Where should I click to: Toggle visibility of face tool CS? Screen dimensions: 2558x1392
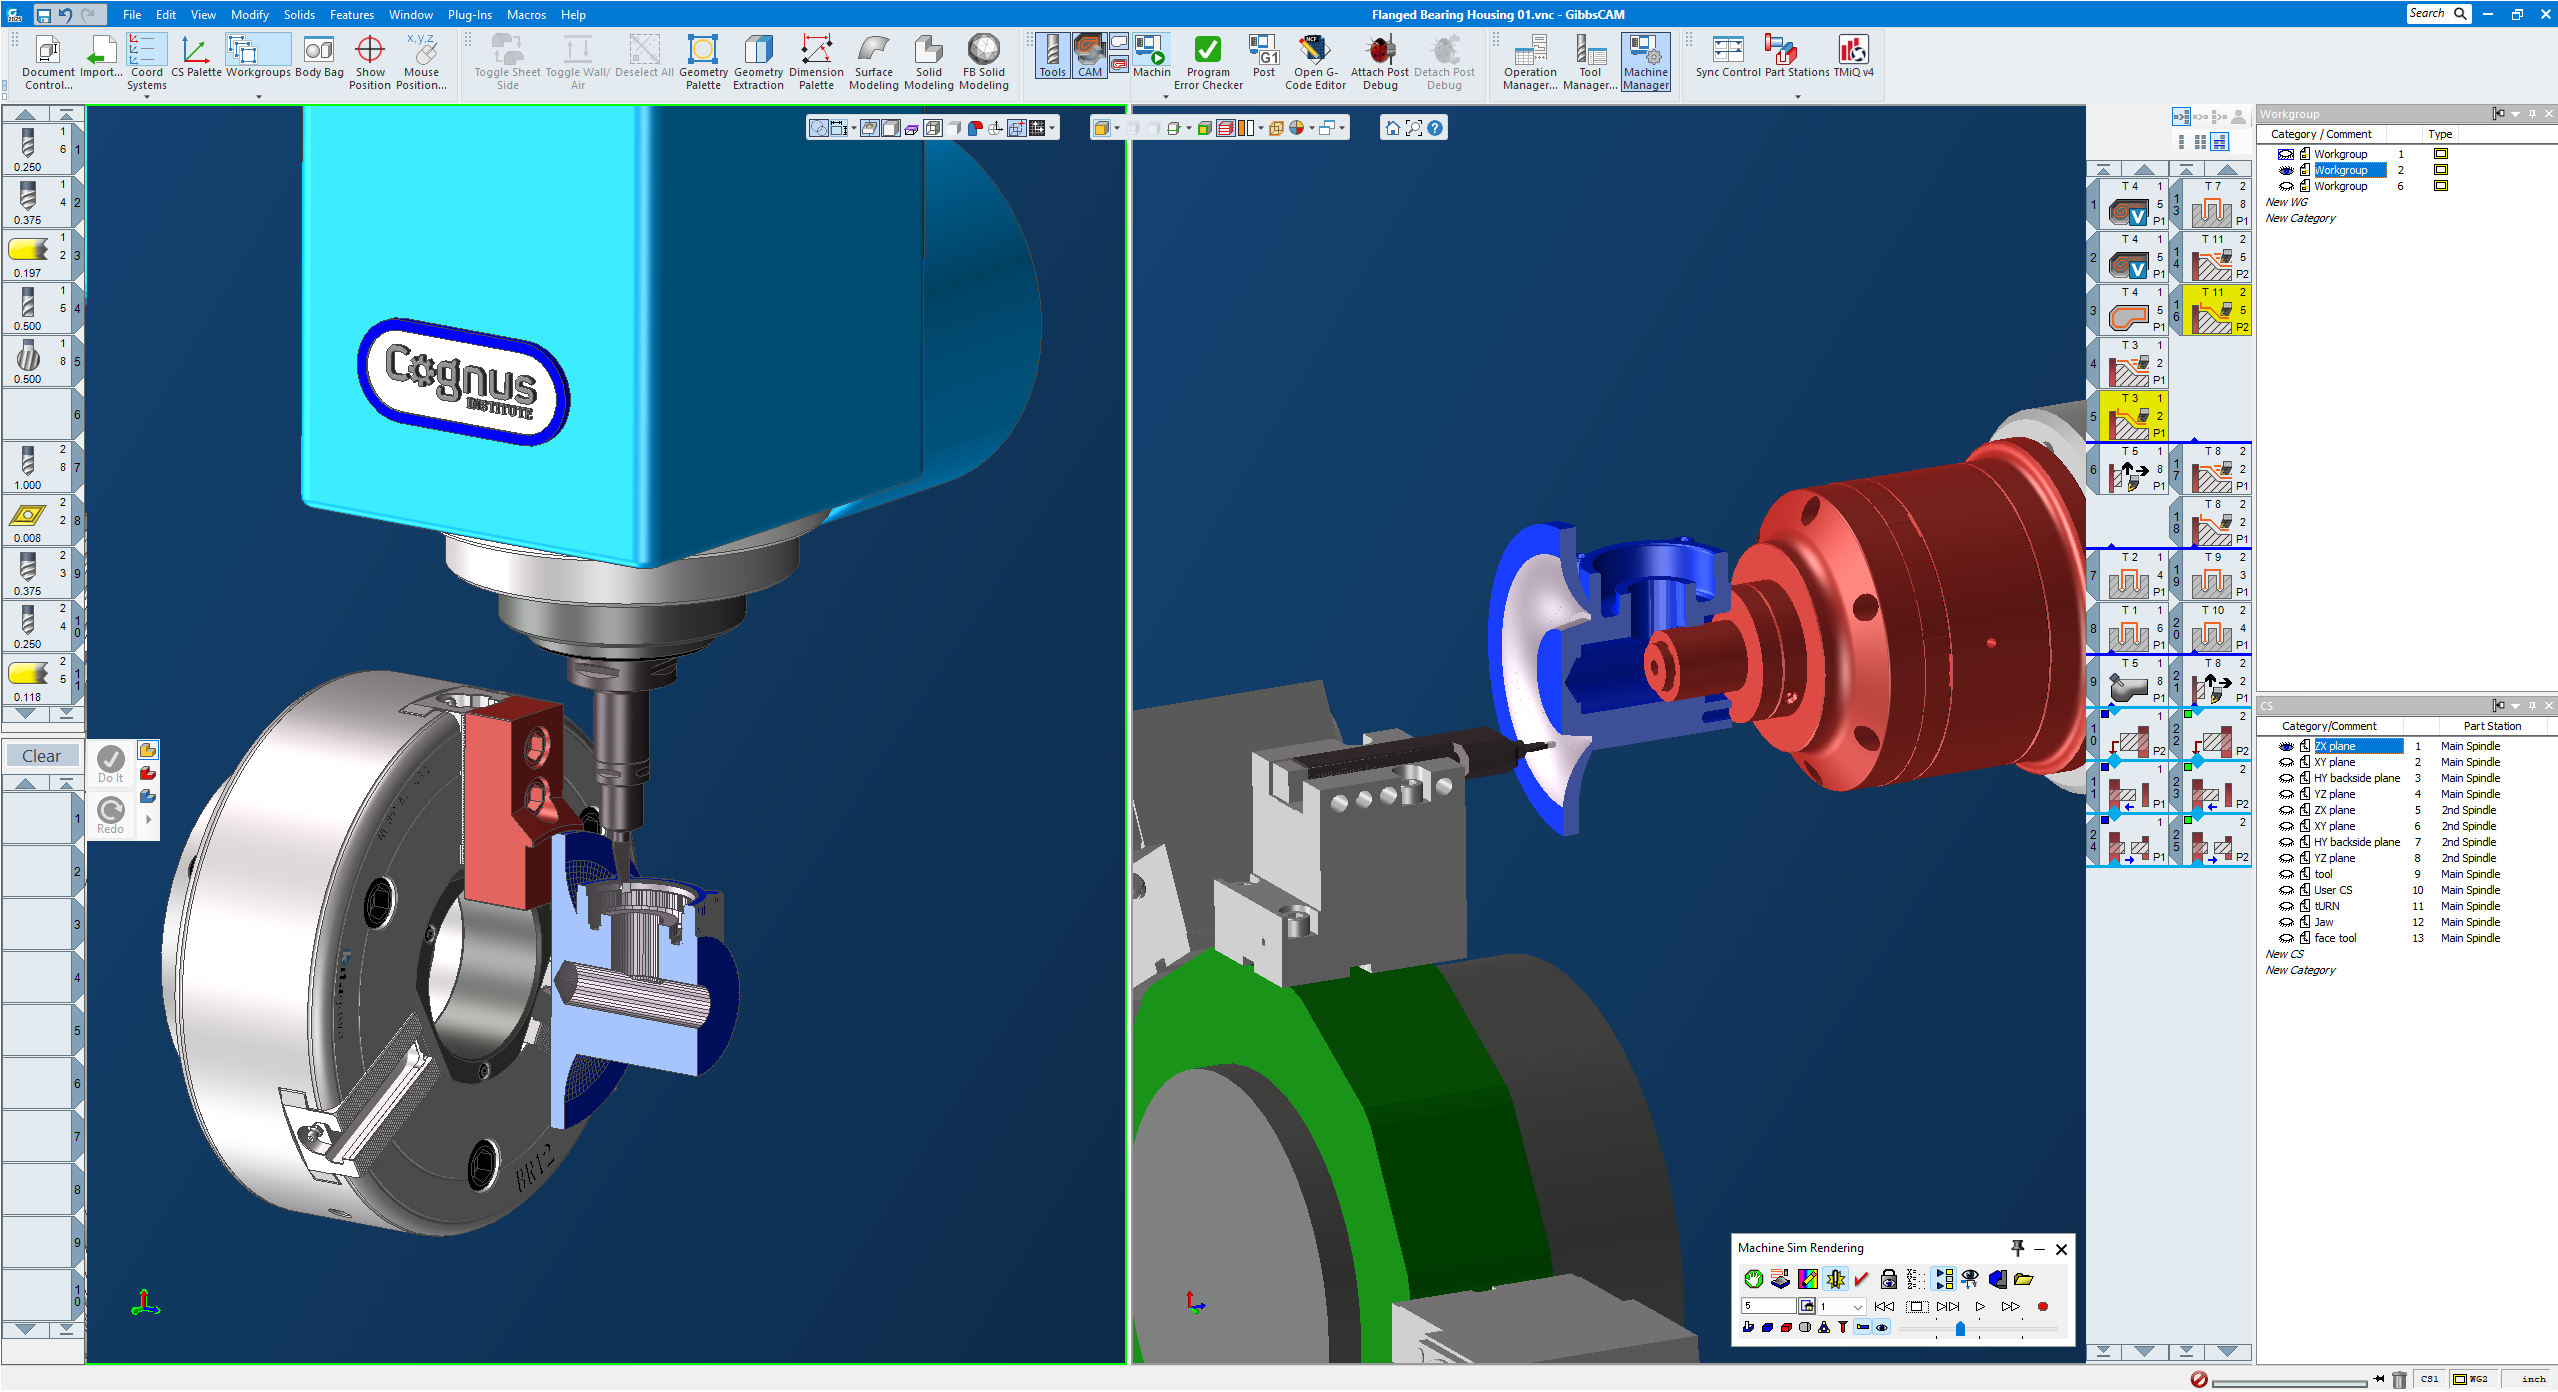2286,938
